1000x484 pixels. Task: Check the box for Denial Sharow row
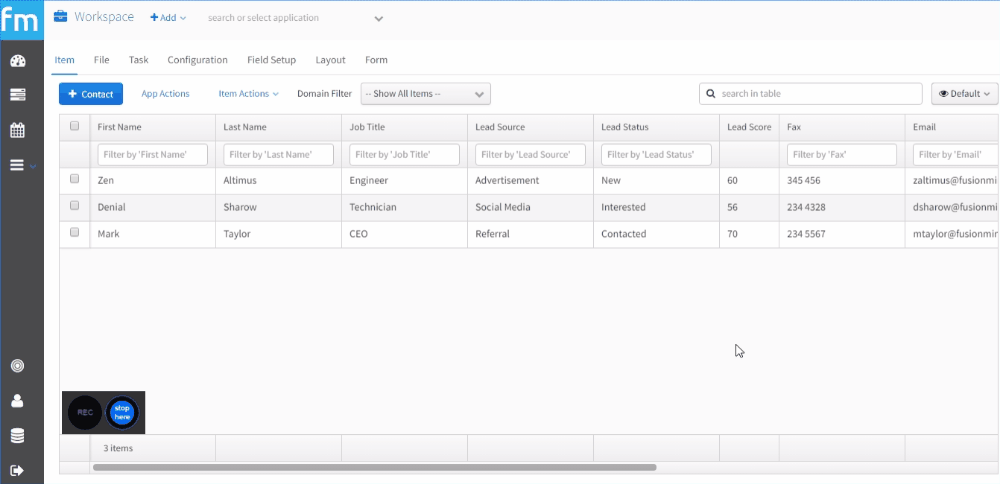[75, 205]
